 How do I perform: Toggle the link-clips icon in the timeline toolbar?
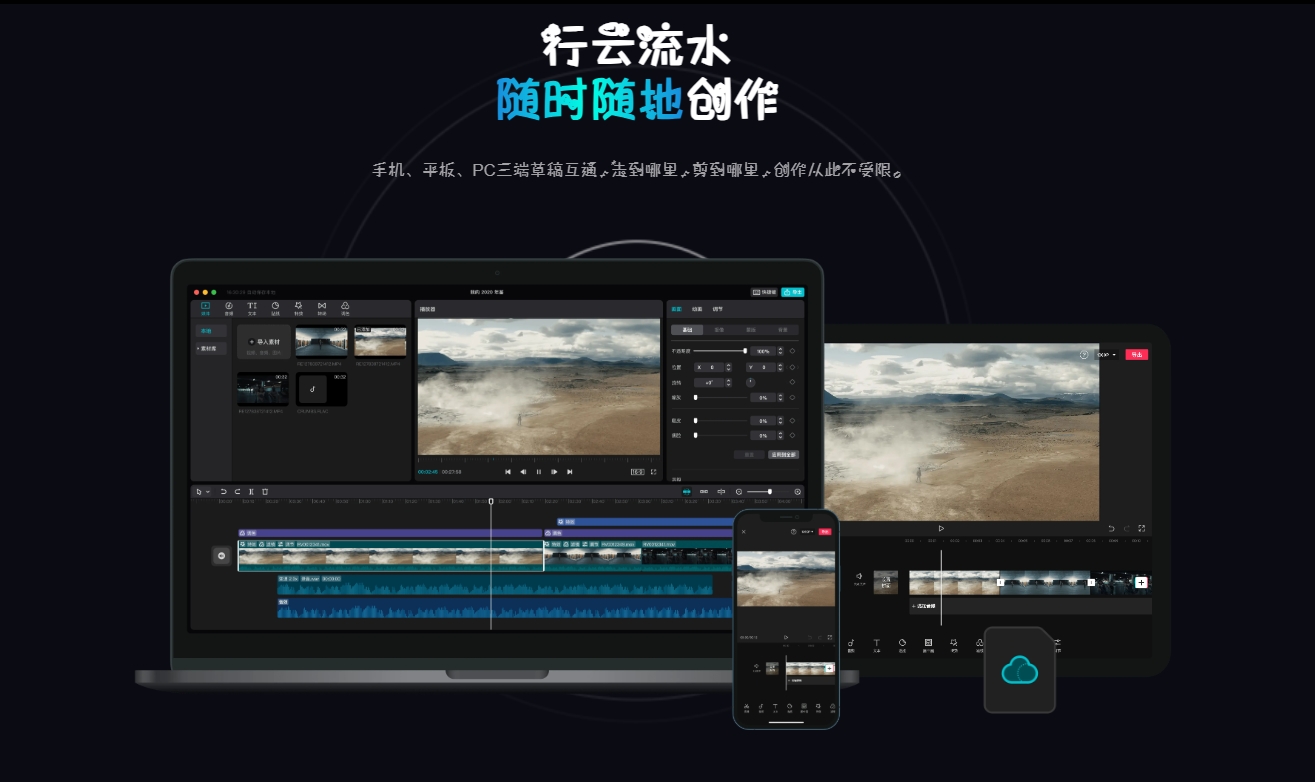pyautogui.click(x=703, y=490)
